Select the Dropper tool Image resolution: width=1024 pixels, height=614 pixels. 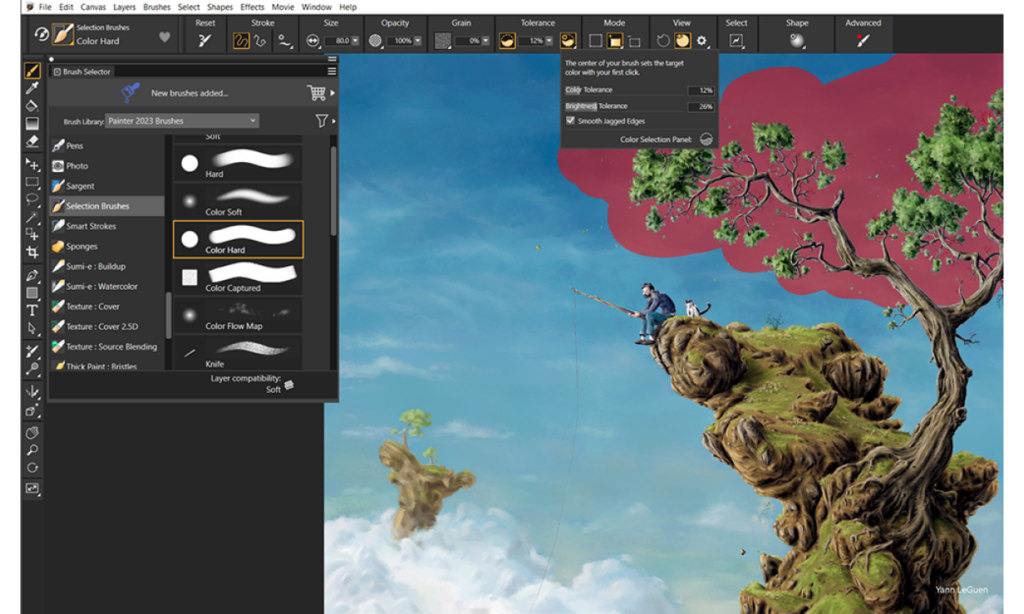coord(32,88)
